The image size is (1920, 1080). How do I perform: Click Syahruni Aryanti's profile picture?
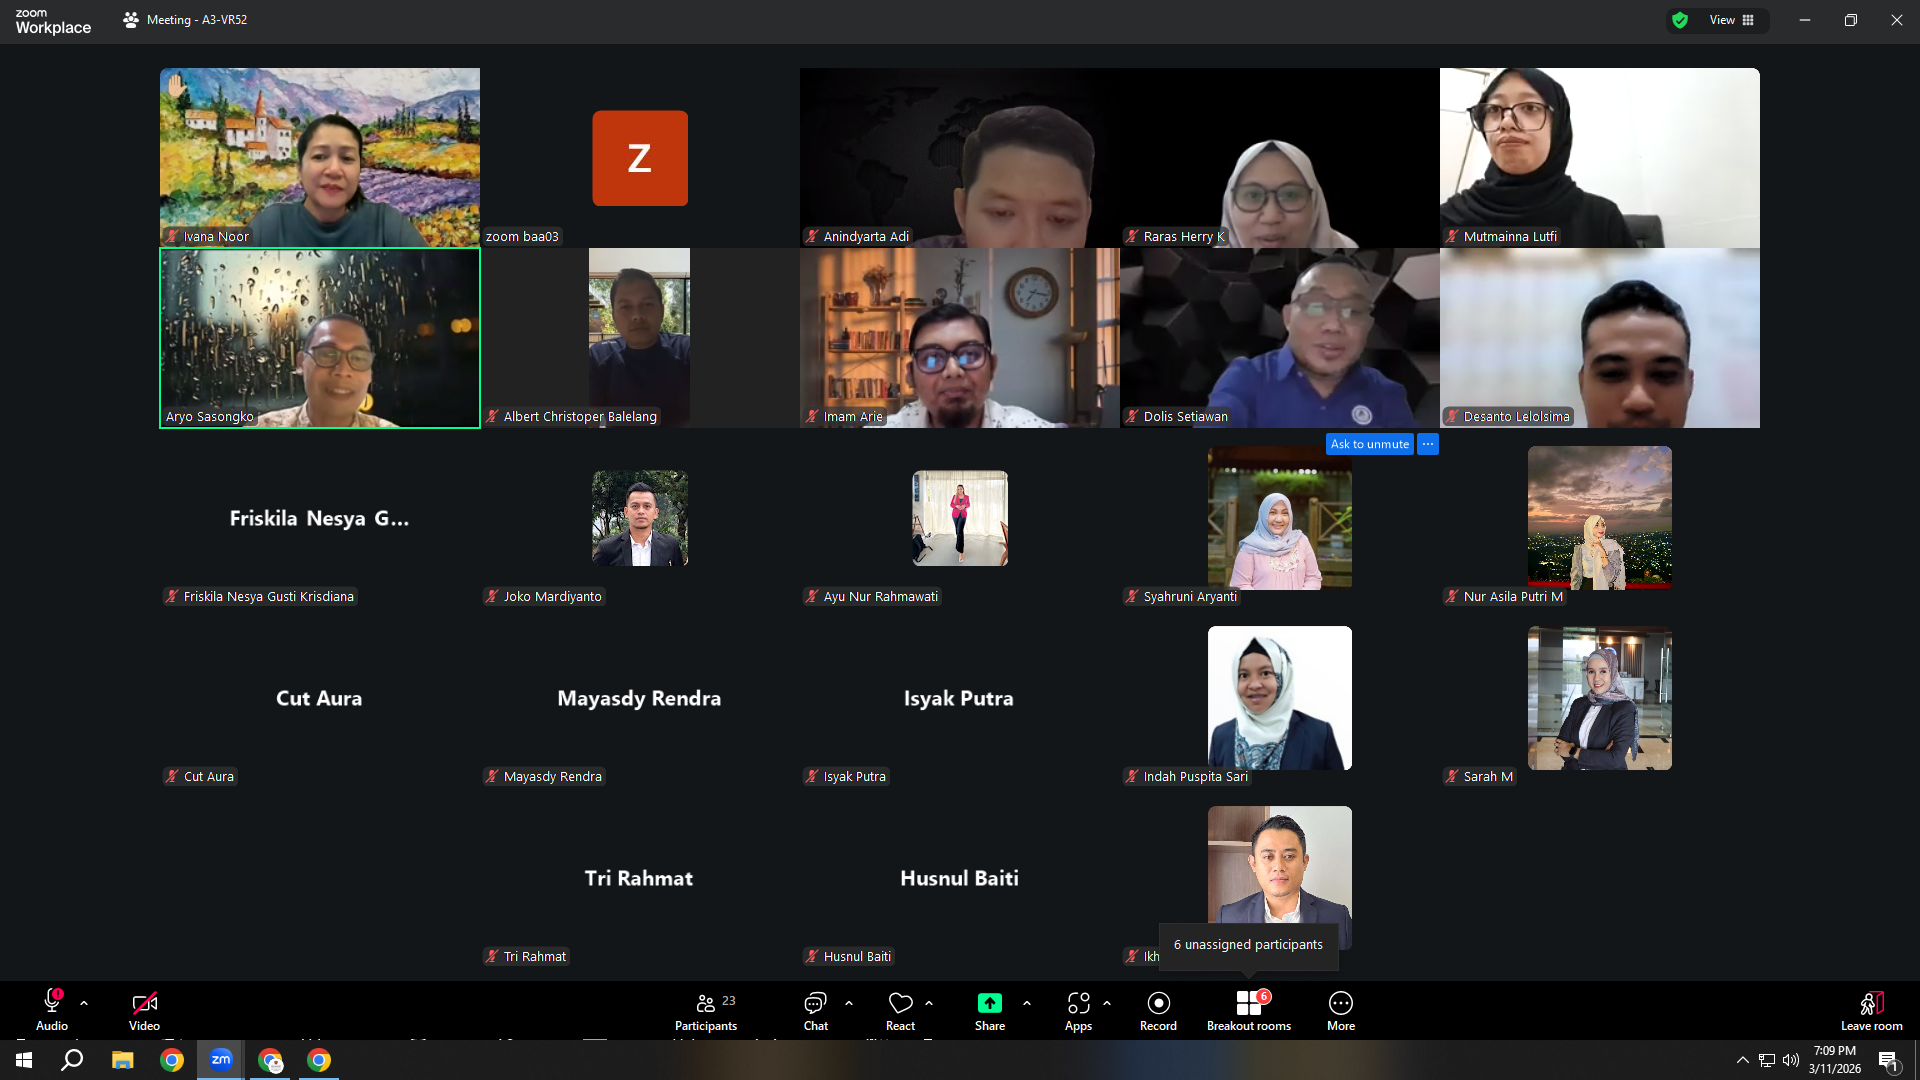(1280, 518)
